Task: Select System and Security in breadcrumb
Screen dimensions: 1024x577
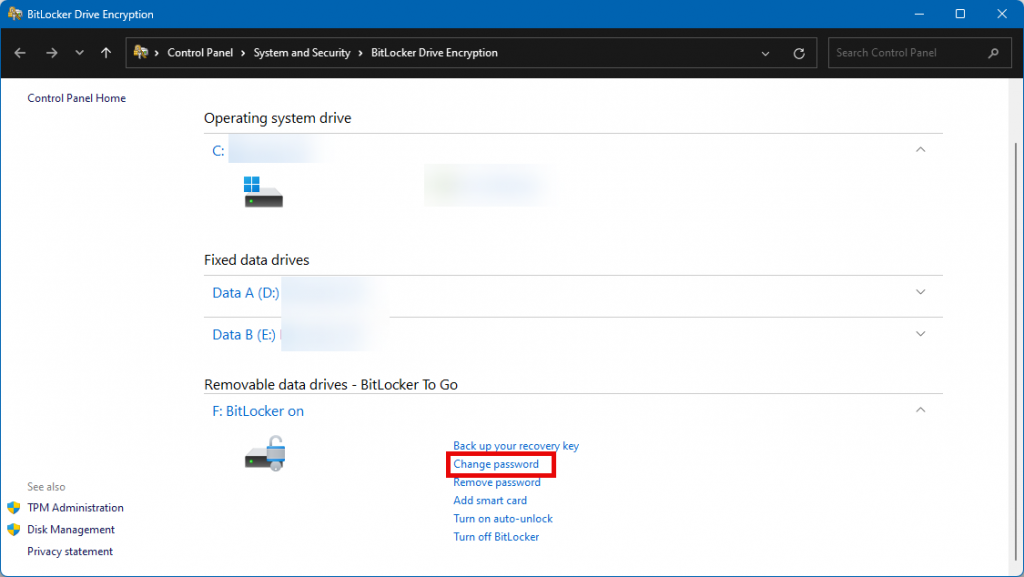Action: (302, 53)
